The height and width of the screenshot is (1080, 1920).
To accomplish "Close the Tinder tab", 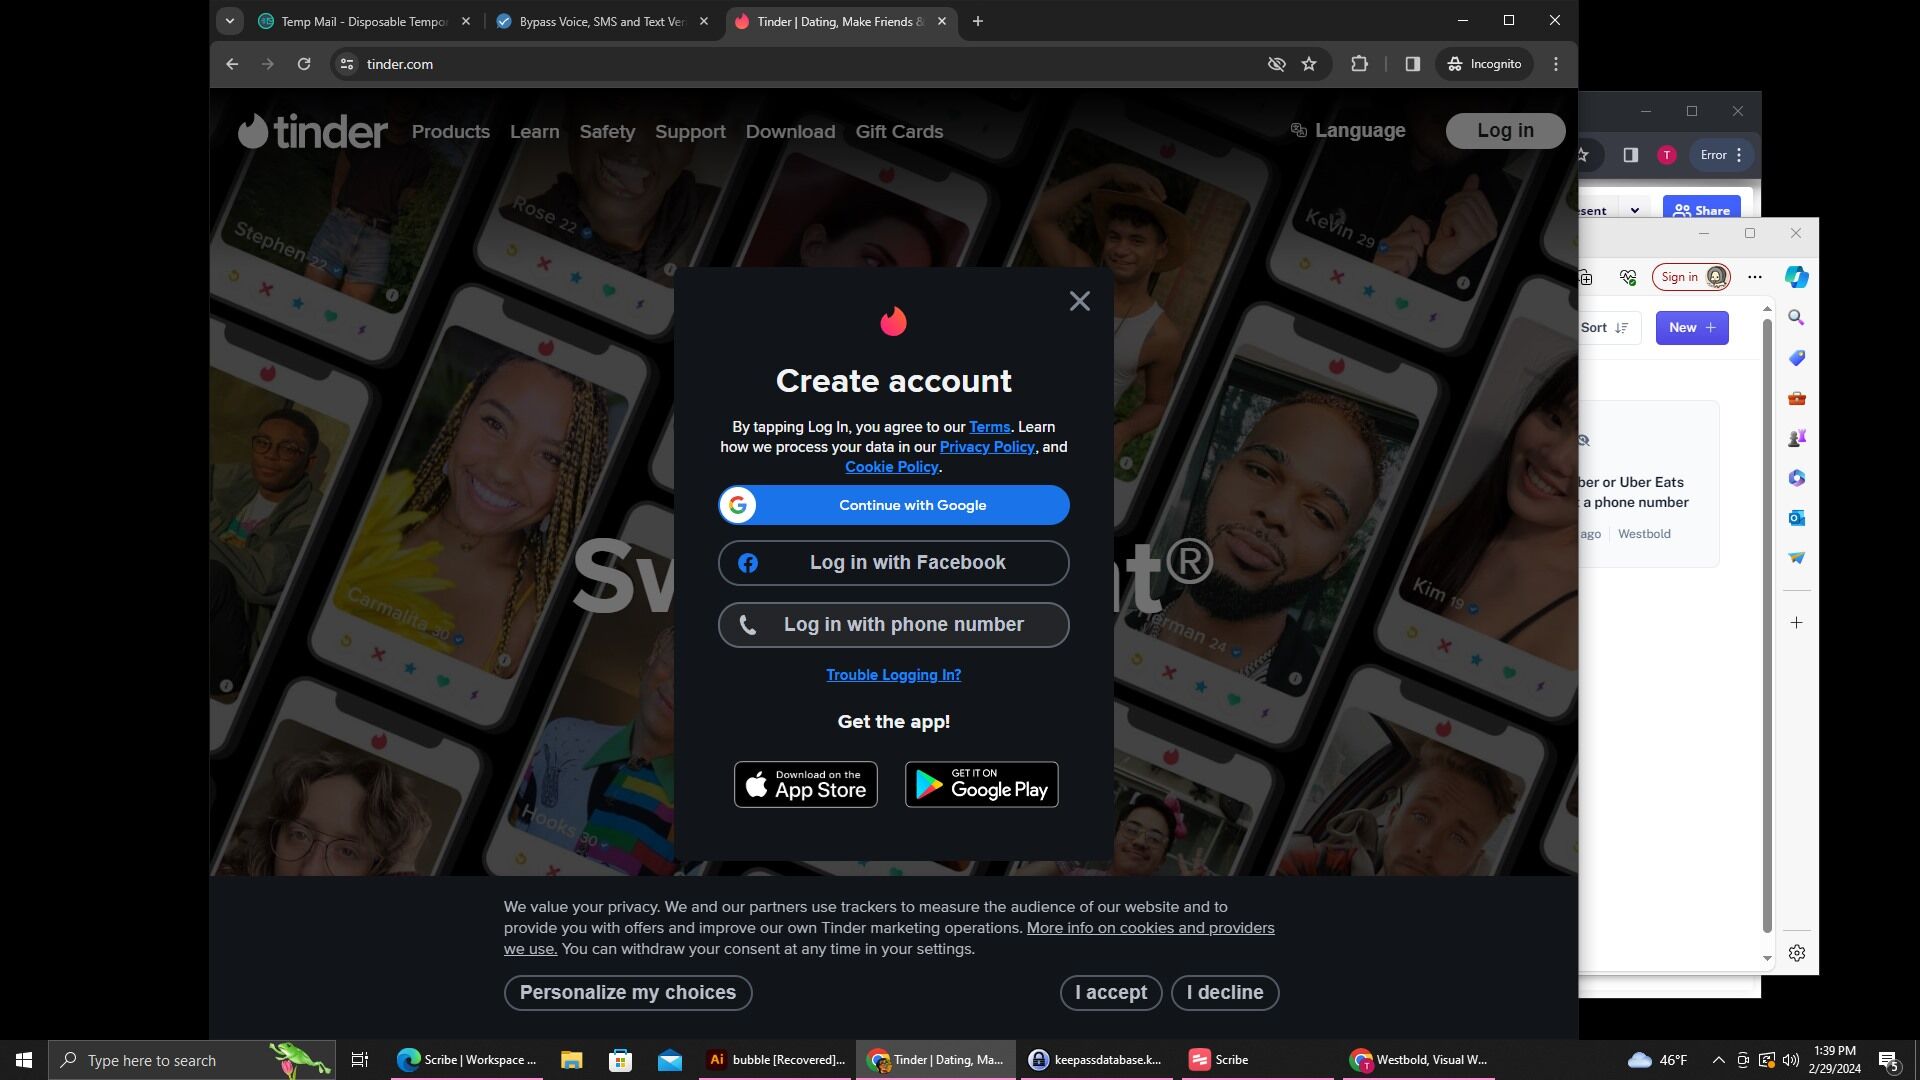I will coord(941,21).
